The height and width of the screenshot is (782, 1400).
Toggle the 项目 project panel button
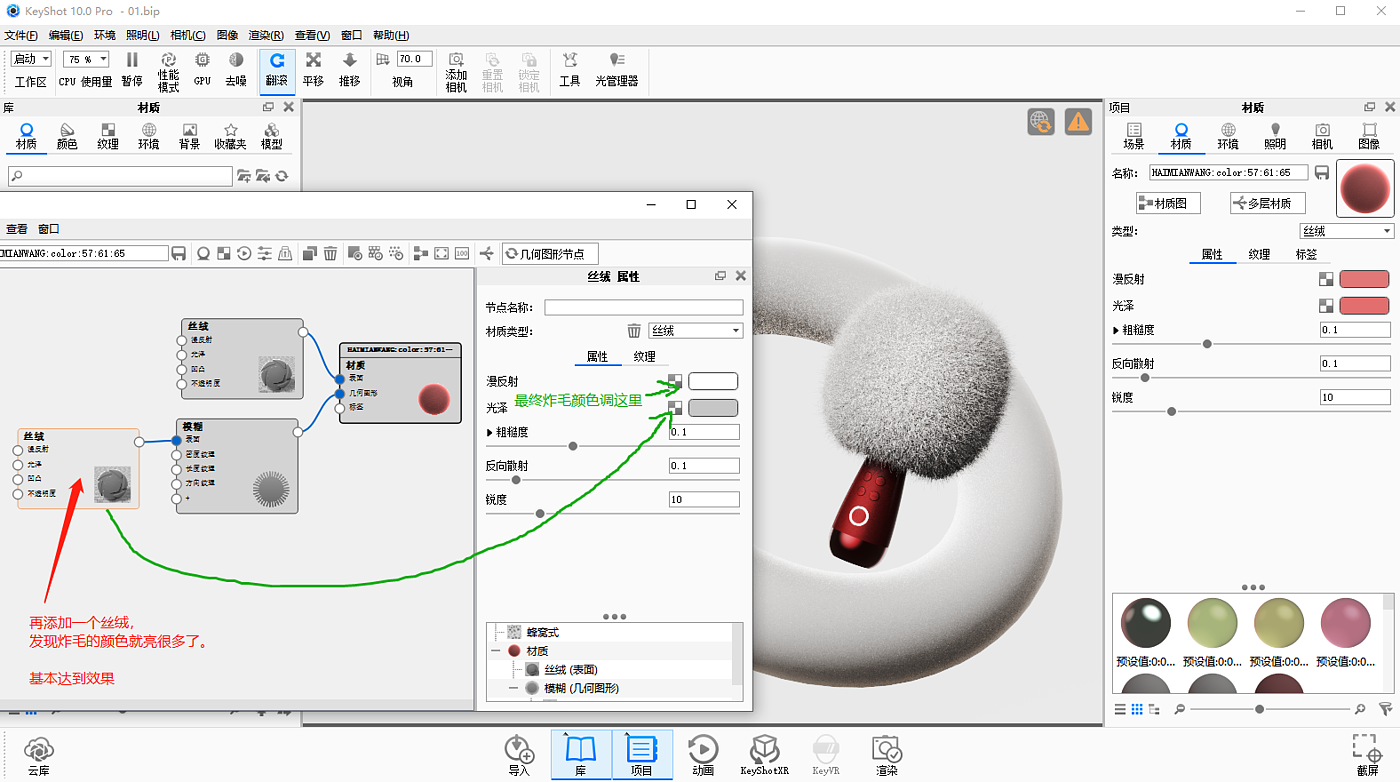coord(641,754)
